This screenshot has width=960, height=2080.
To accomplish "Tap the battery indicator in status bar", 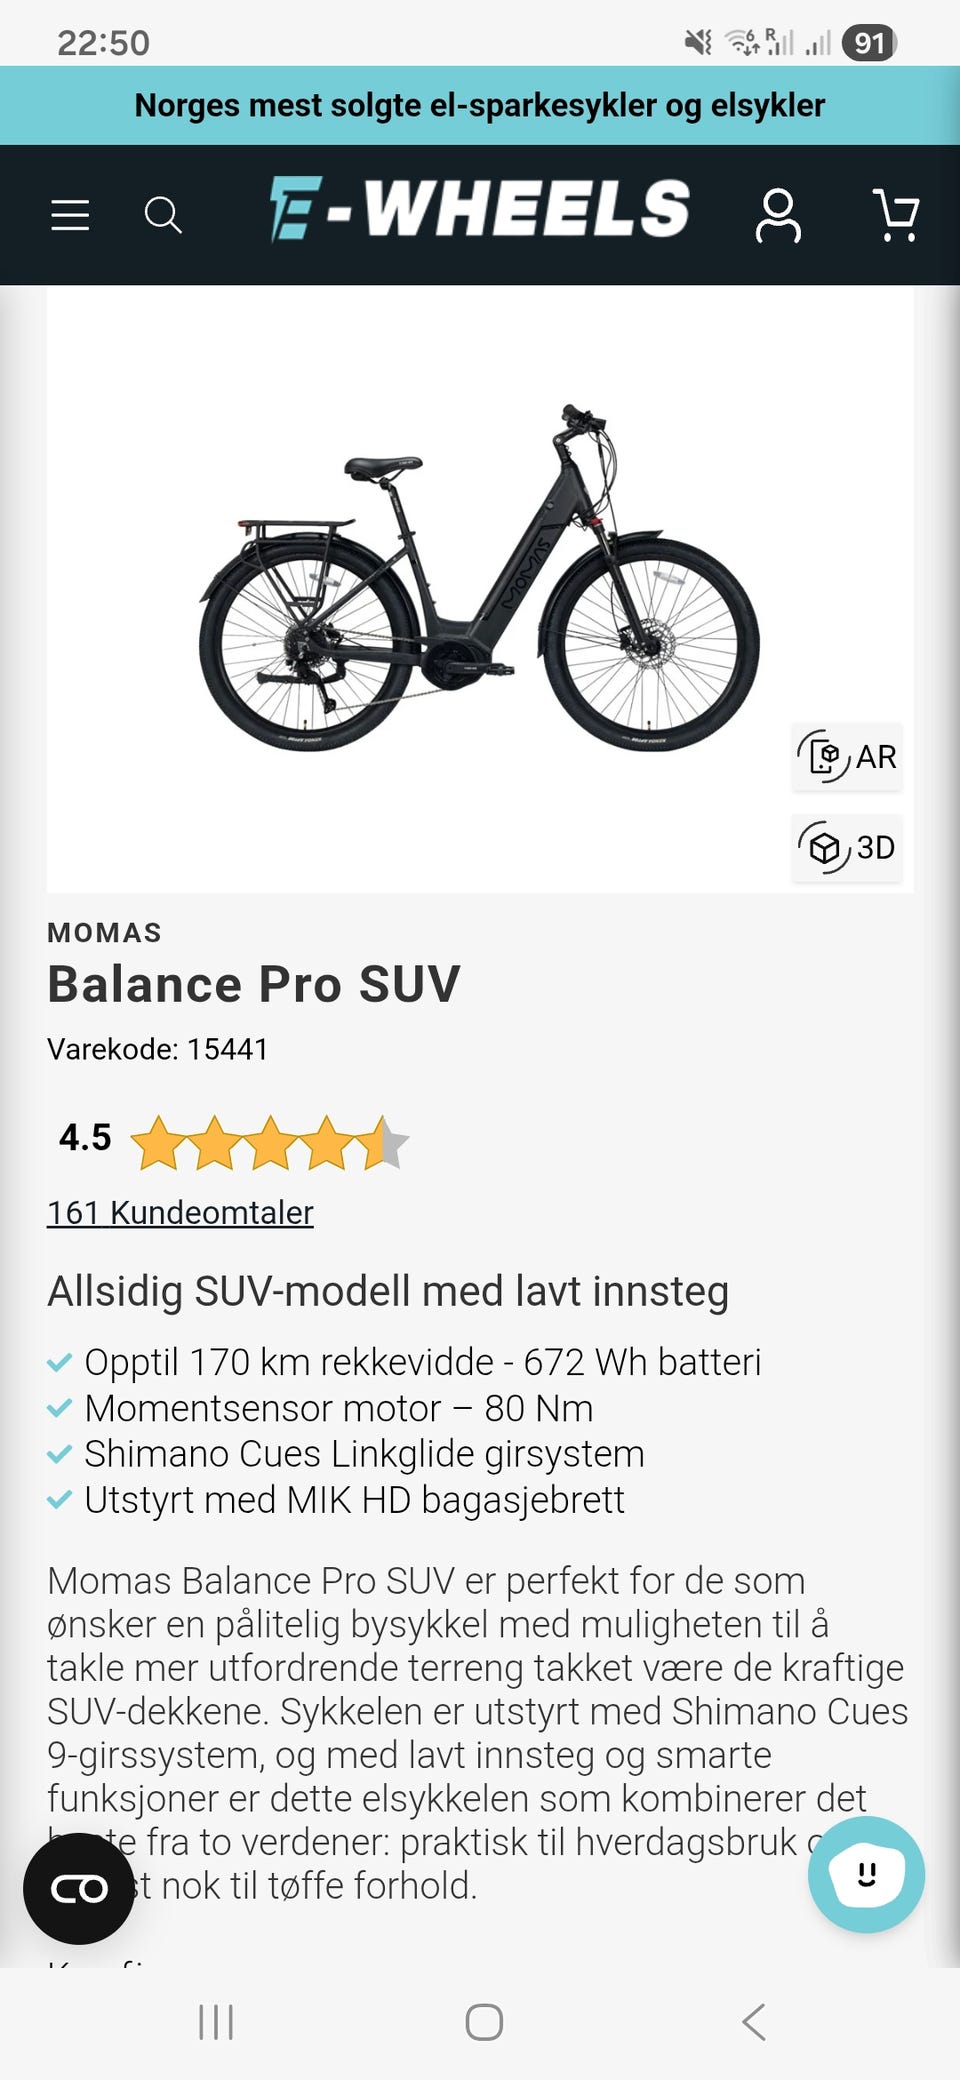I will coord(869,43).
